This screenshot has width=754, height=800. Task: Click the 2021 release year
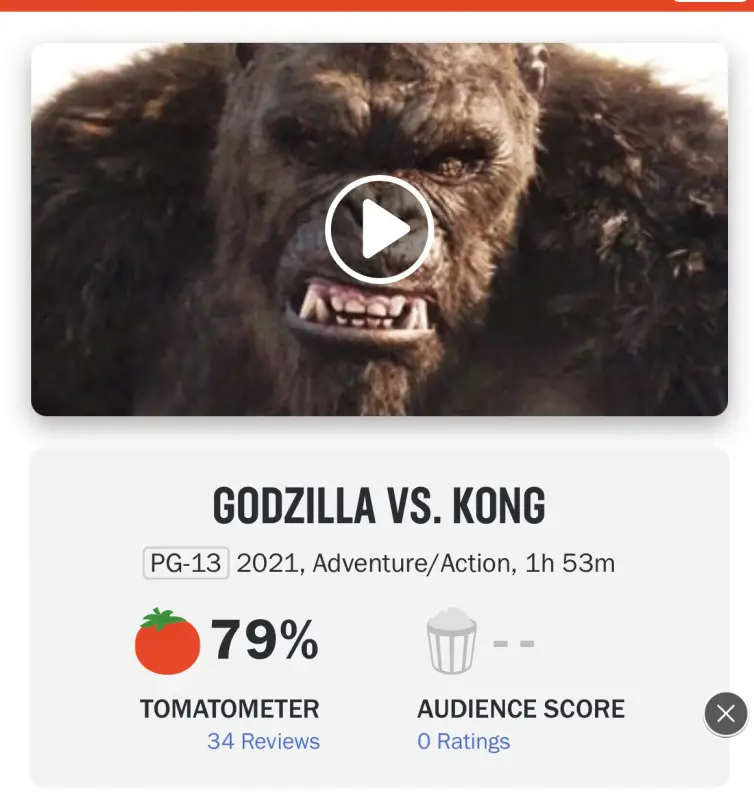(x=269, y=563)
